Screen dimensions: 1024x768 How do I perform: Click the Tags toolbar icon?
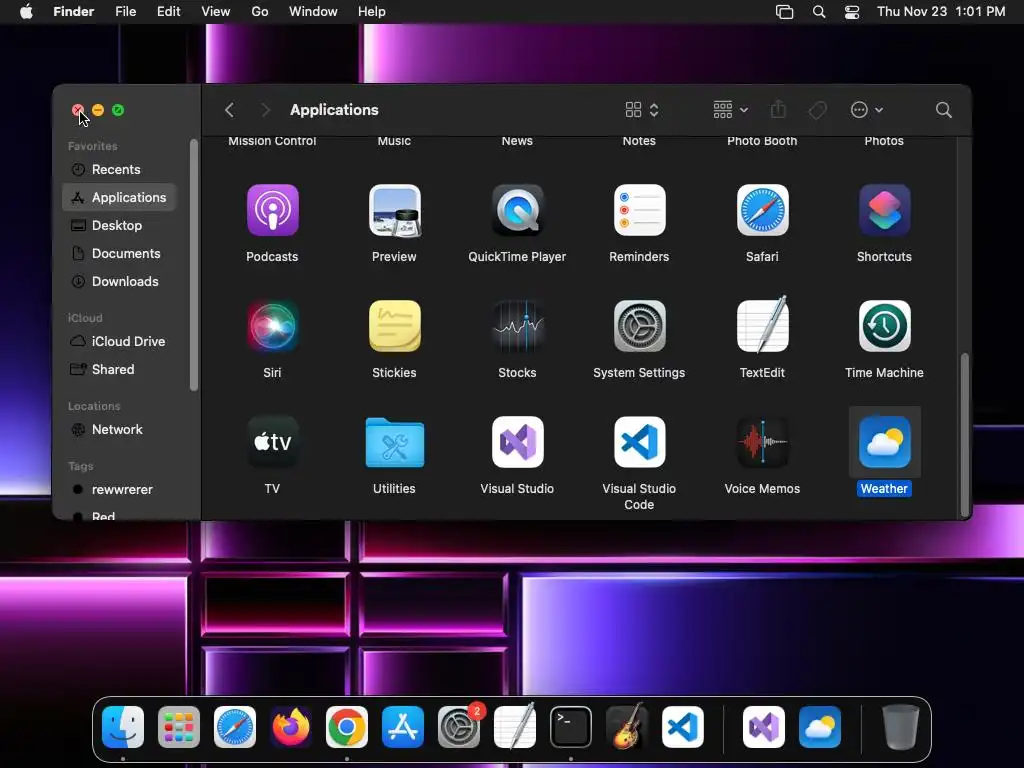pos(817,110)
